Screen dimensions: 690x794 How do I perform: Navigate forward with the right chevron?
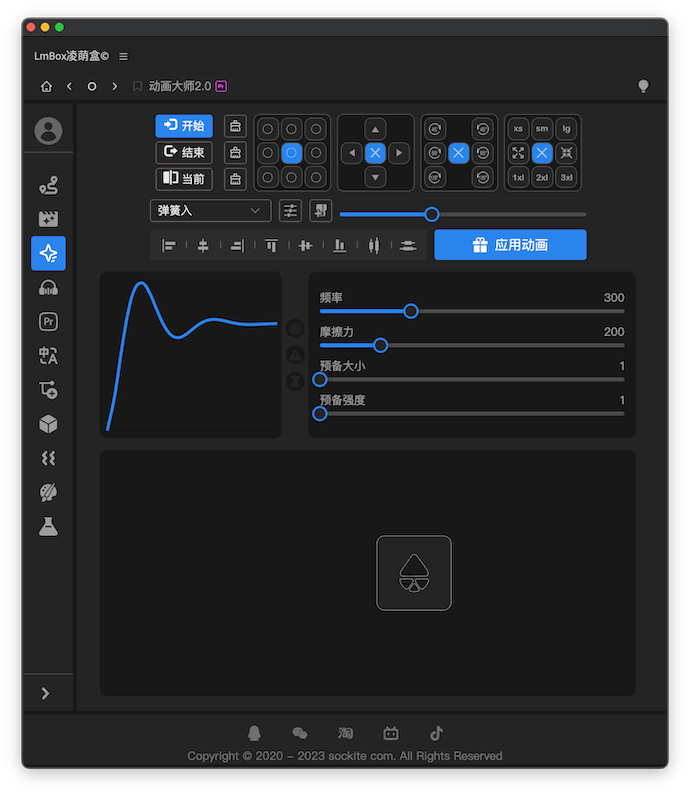[115, 87]
